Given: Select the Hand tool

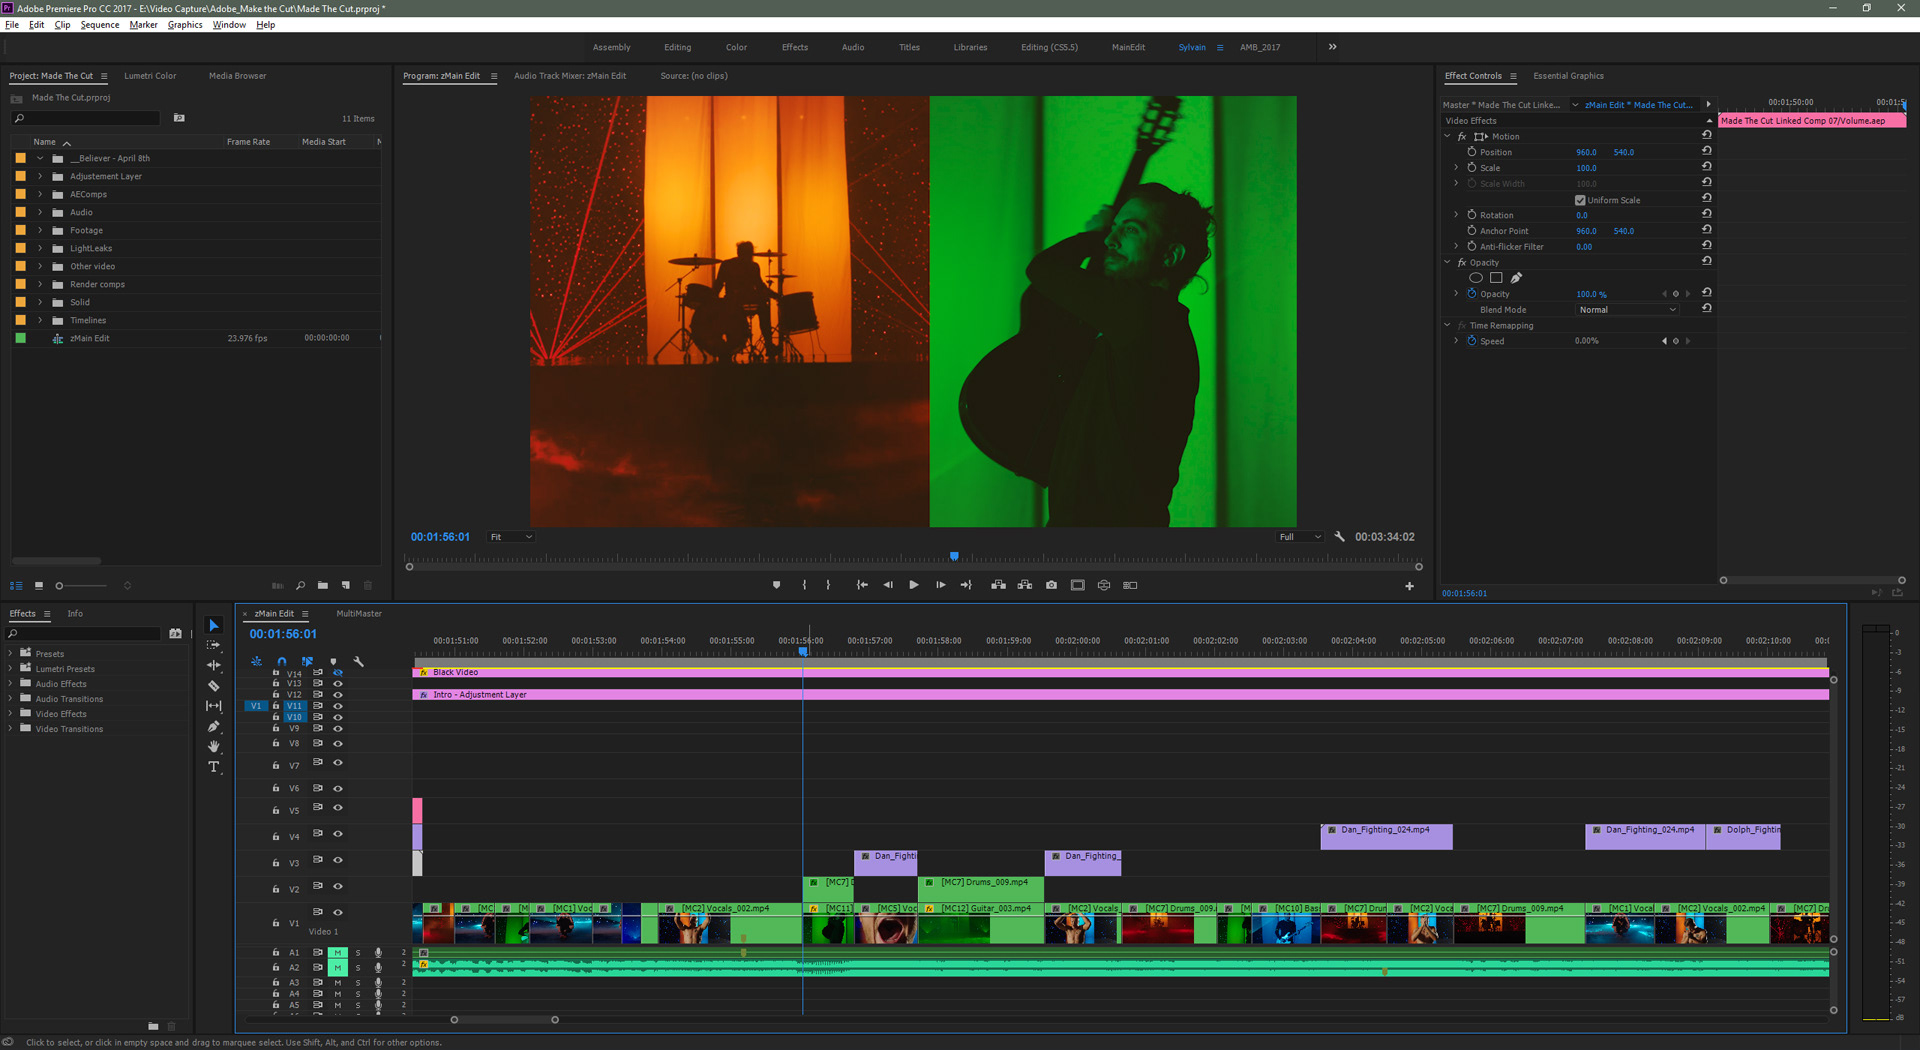Looking at the screenshot, I should click(x=213, y=747).
